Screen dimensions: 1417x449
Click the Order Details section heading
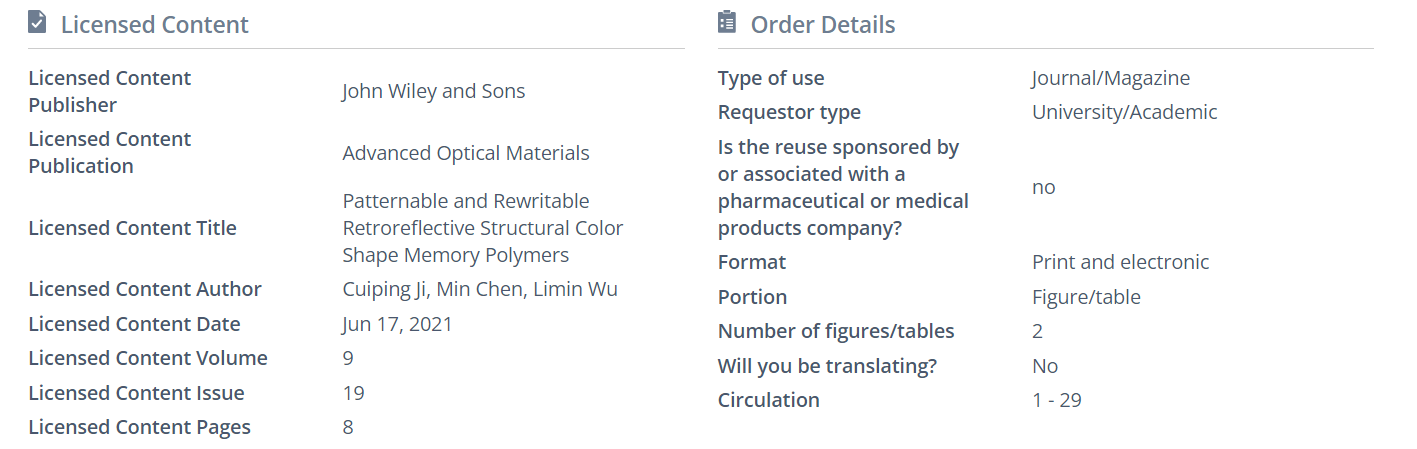click(x=822, y=25)
